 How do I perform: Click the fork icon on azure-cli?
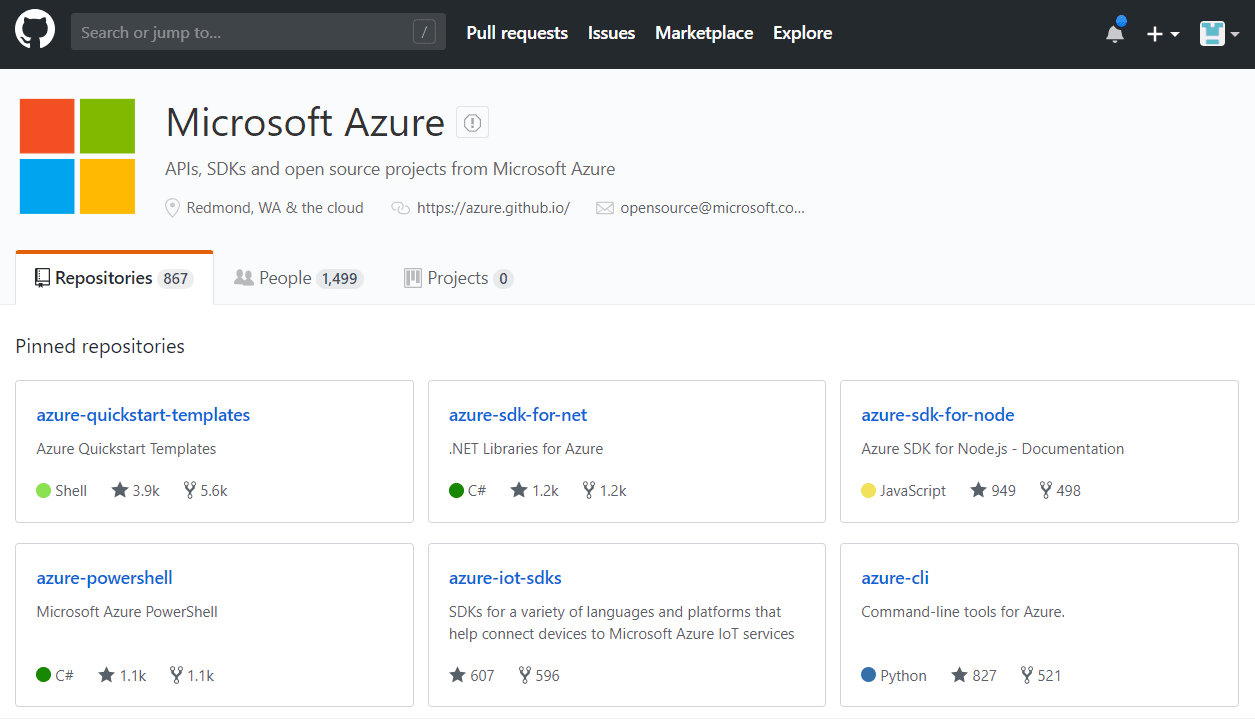coord(1027,675)
